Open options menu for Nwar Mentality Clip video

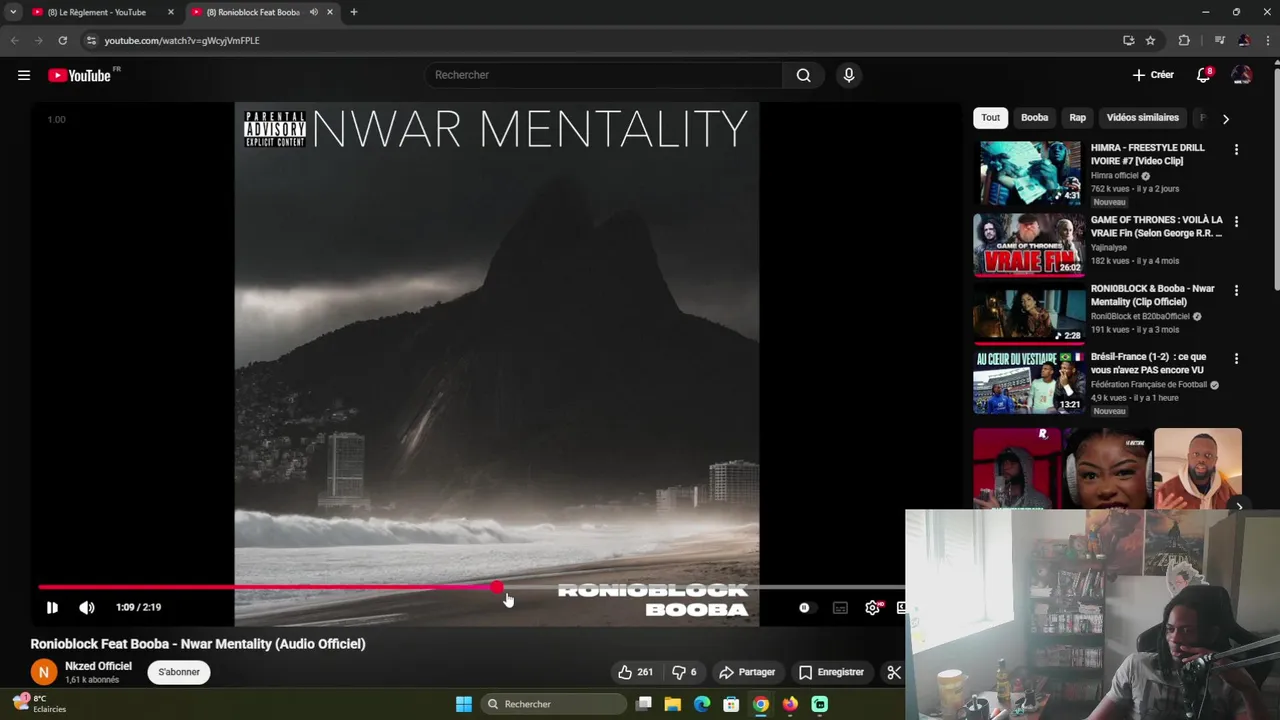[1236, 291]
